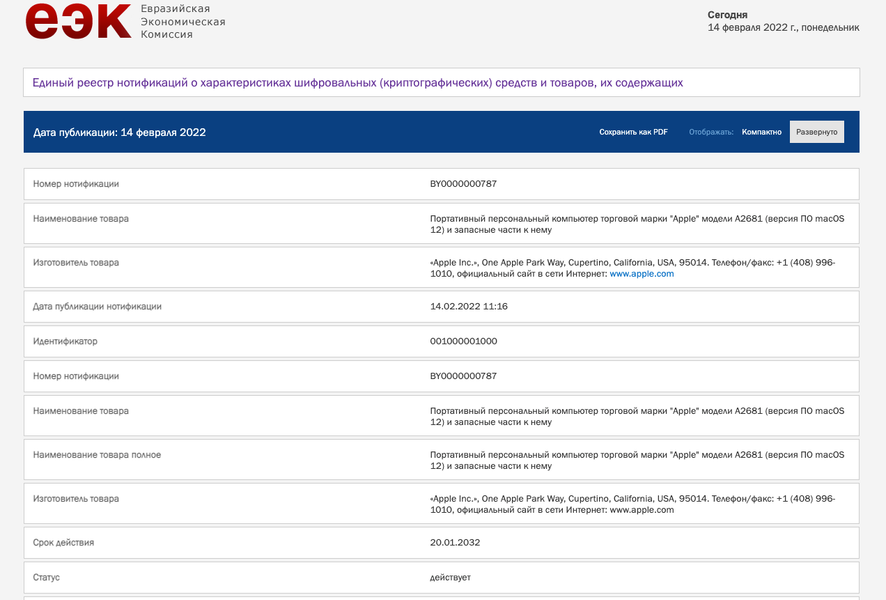The width and height of the screenshot is (886, 600).
Task: Select identifier value 001000001000
Action: tap(463, 341)
